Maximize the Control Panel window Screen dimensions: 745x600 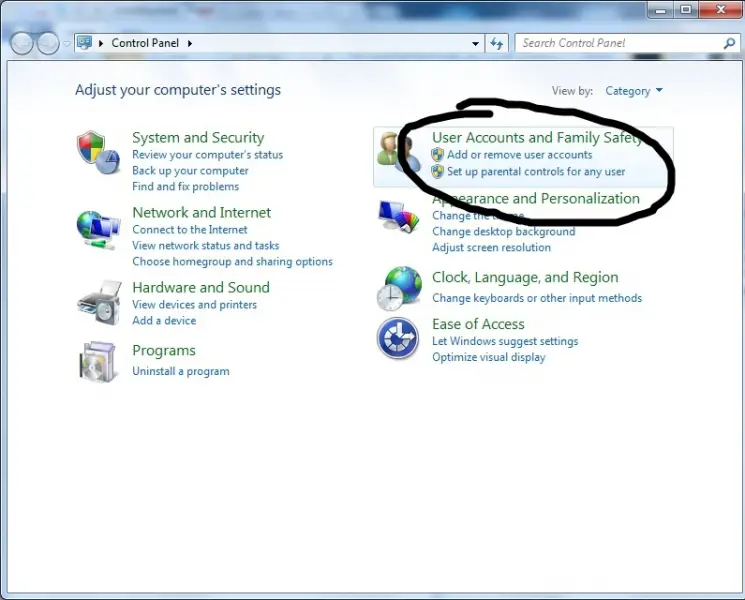coord(686,10)
